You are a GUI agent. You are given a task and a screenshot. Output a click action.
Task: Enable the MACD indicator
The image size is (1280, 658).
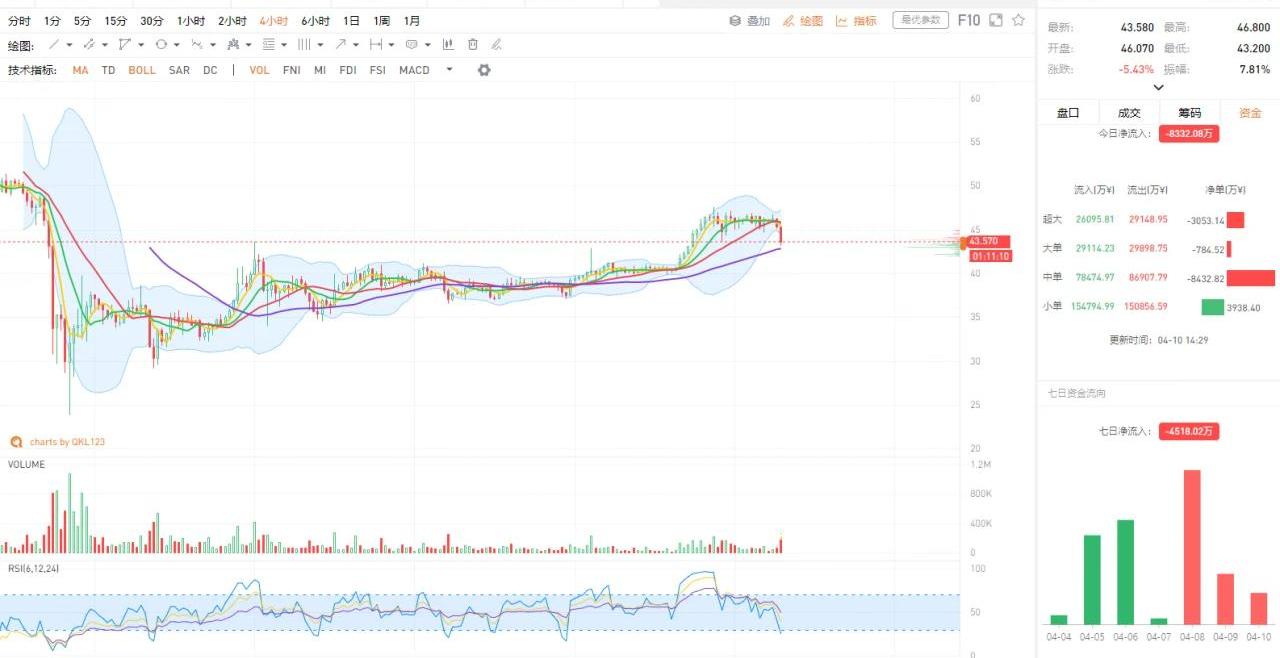click(x=414, y=70)
